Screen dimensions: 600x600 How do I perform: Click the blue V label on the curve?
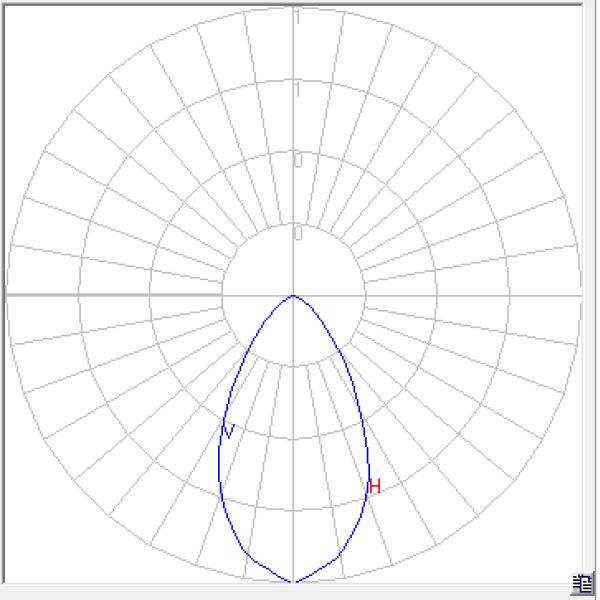(229, 431)
